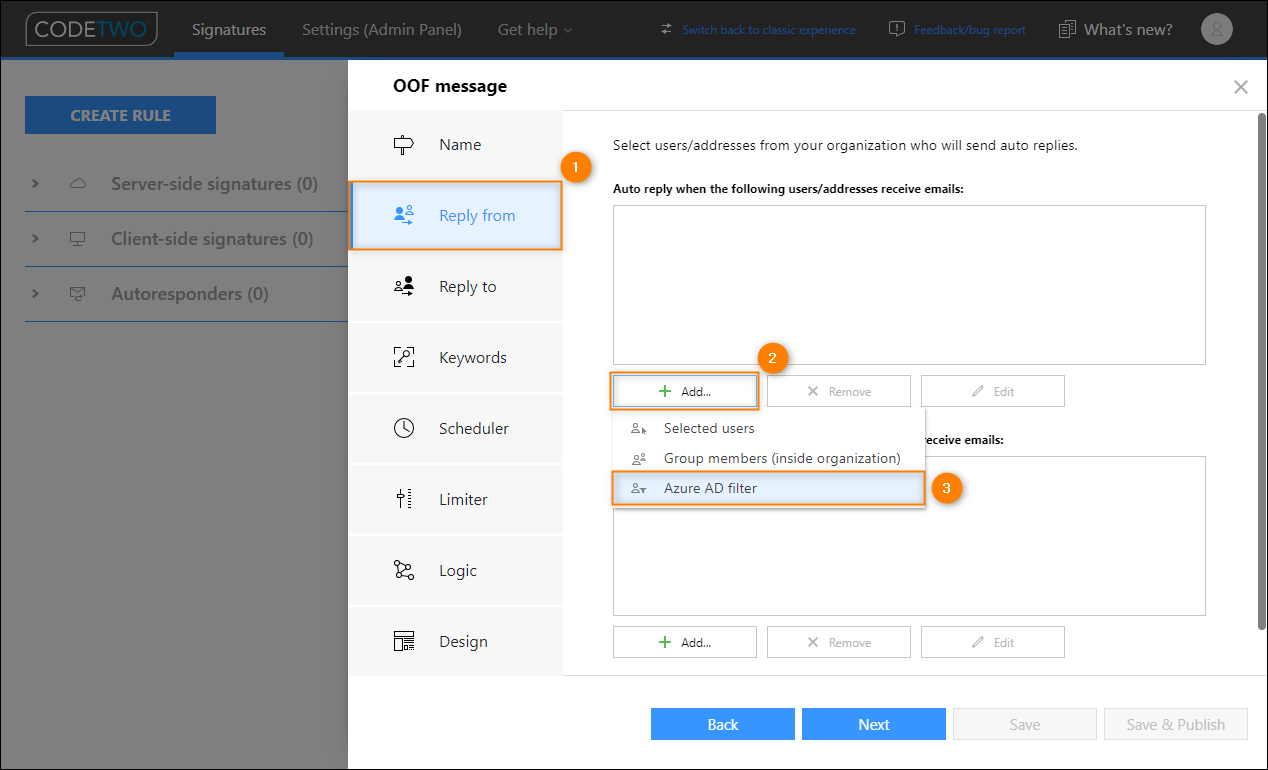Go to the Keywords step

coord(455,358)
